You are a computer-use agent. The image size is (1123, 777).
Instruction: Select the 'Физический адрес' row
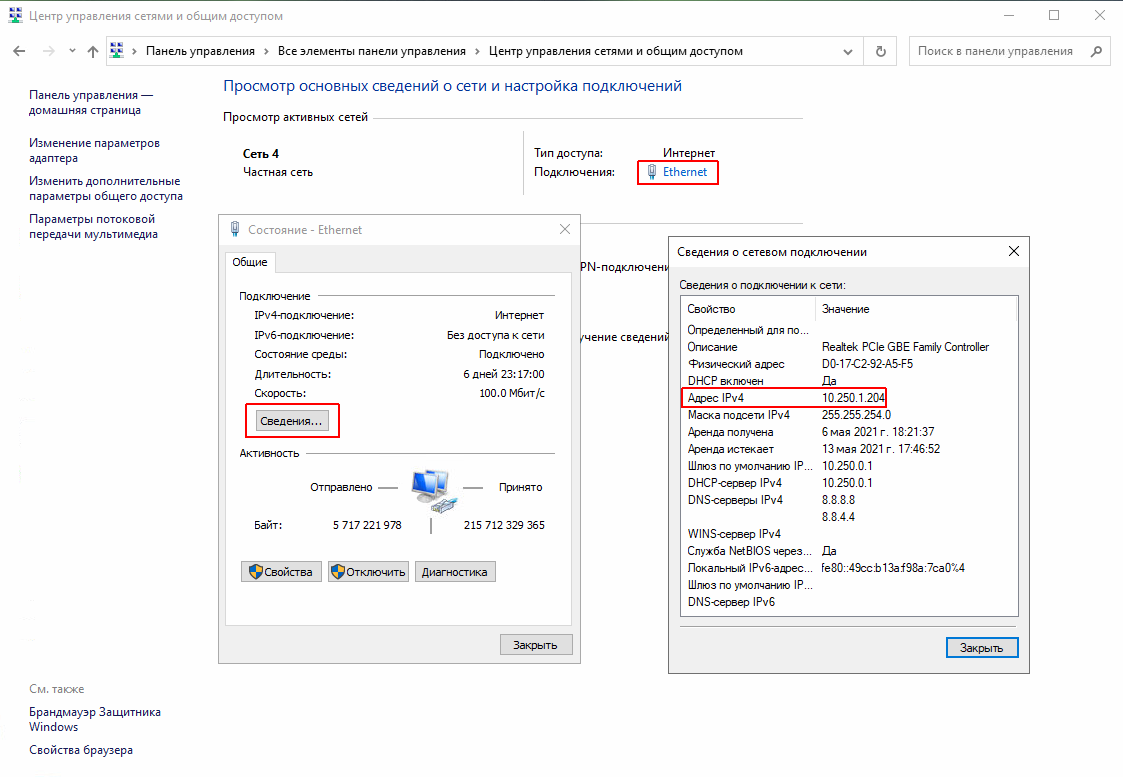click(x=849, y=364)
